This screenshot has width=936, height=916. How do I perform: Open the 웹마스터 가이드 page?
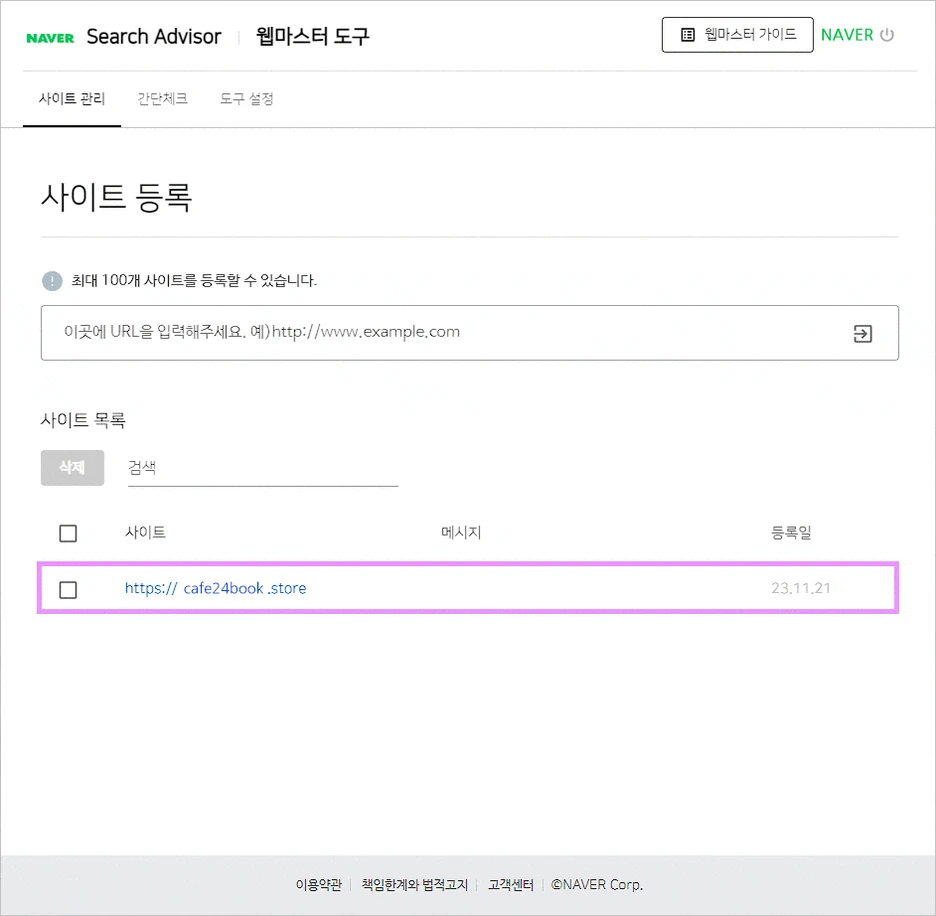click(x=737, y=34)
